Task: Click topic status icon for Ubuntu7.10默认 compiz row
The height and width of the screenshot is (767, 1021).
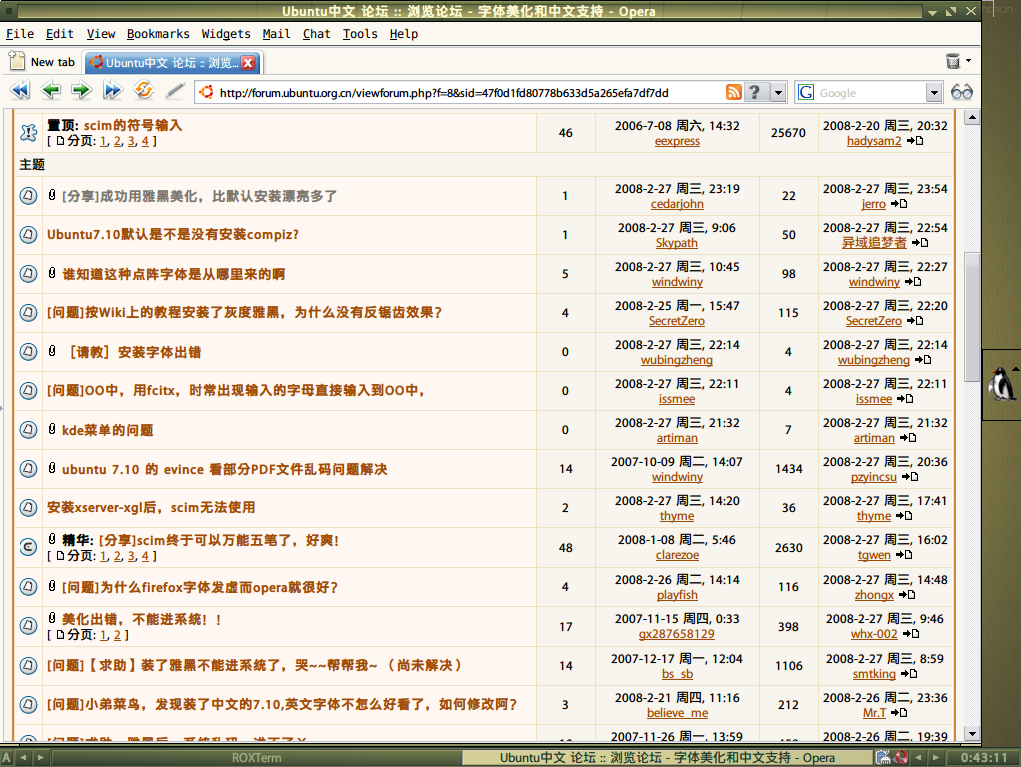Action: tap(28, 234)
